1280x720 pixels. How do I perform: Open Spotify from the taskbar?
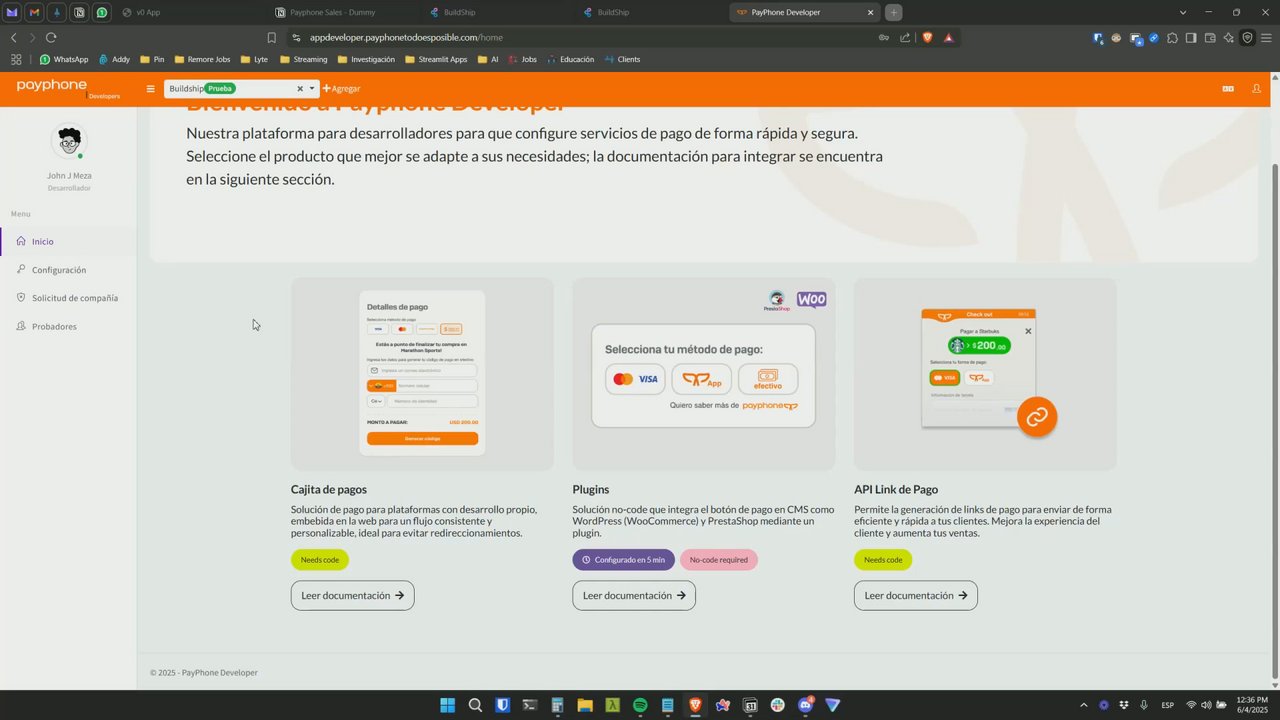640,705
